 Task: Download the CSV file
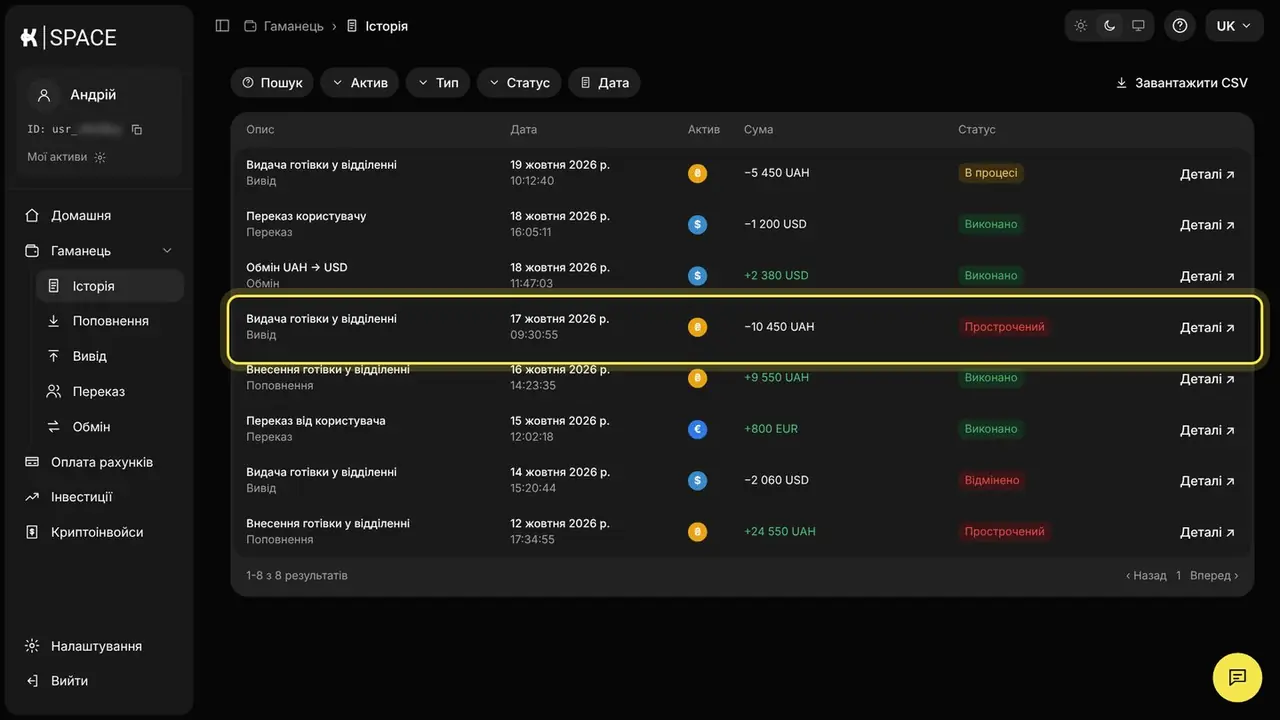(1182, 83)
